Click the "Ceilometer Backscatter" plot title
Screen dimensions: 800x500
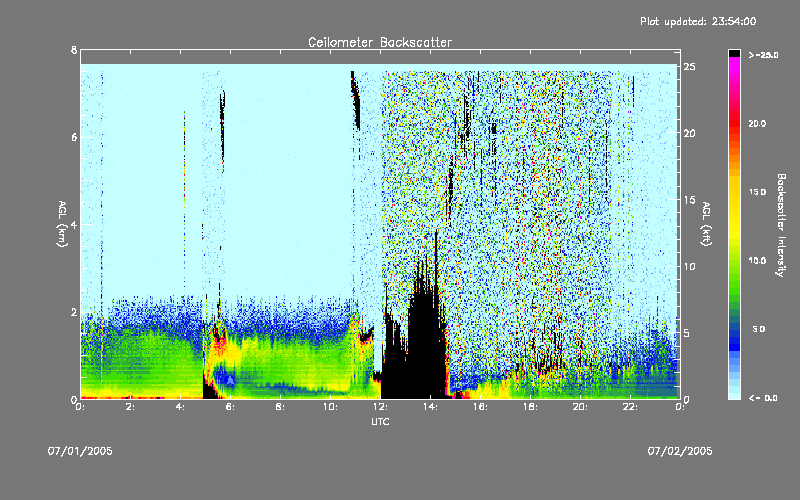[x=380, y=42]
